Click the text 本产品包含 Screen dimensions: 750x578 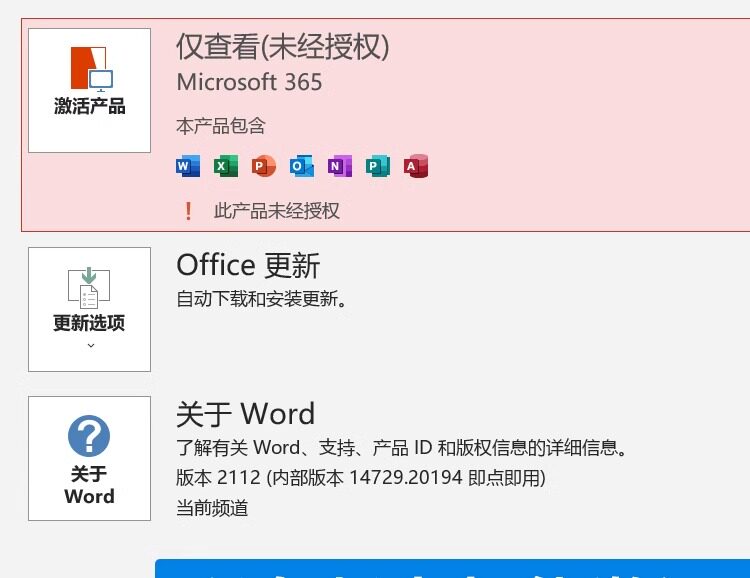click(221, 126)
